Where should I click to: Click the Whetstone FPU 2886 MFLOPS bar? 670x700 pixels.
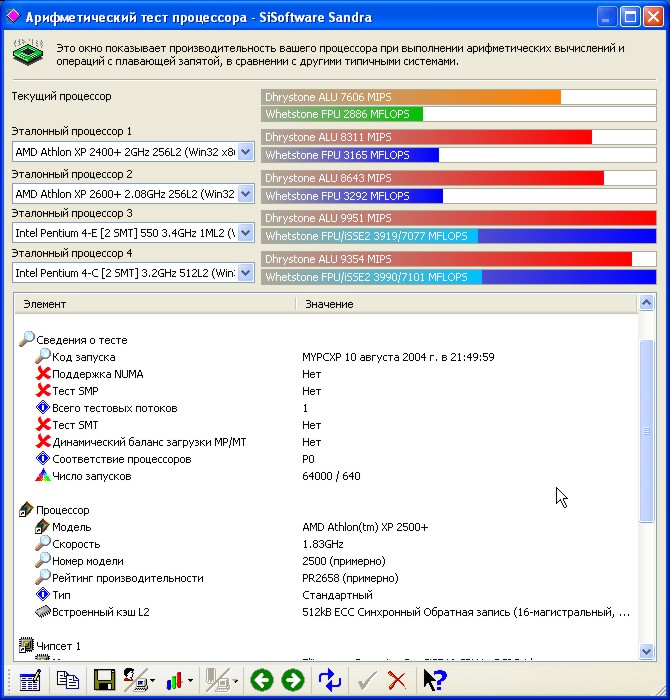(x=458, y=114)
